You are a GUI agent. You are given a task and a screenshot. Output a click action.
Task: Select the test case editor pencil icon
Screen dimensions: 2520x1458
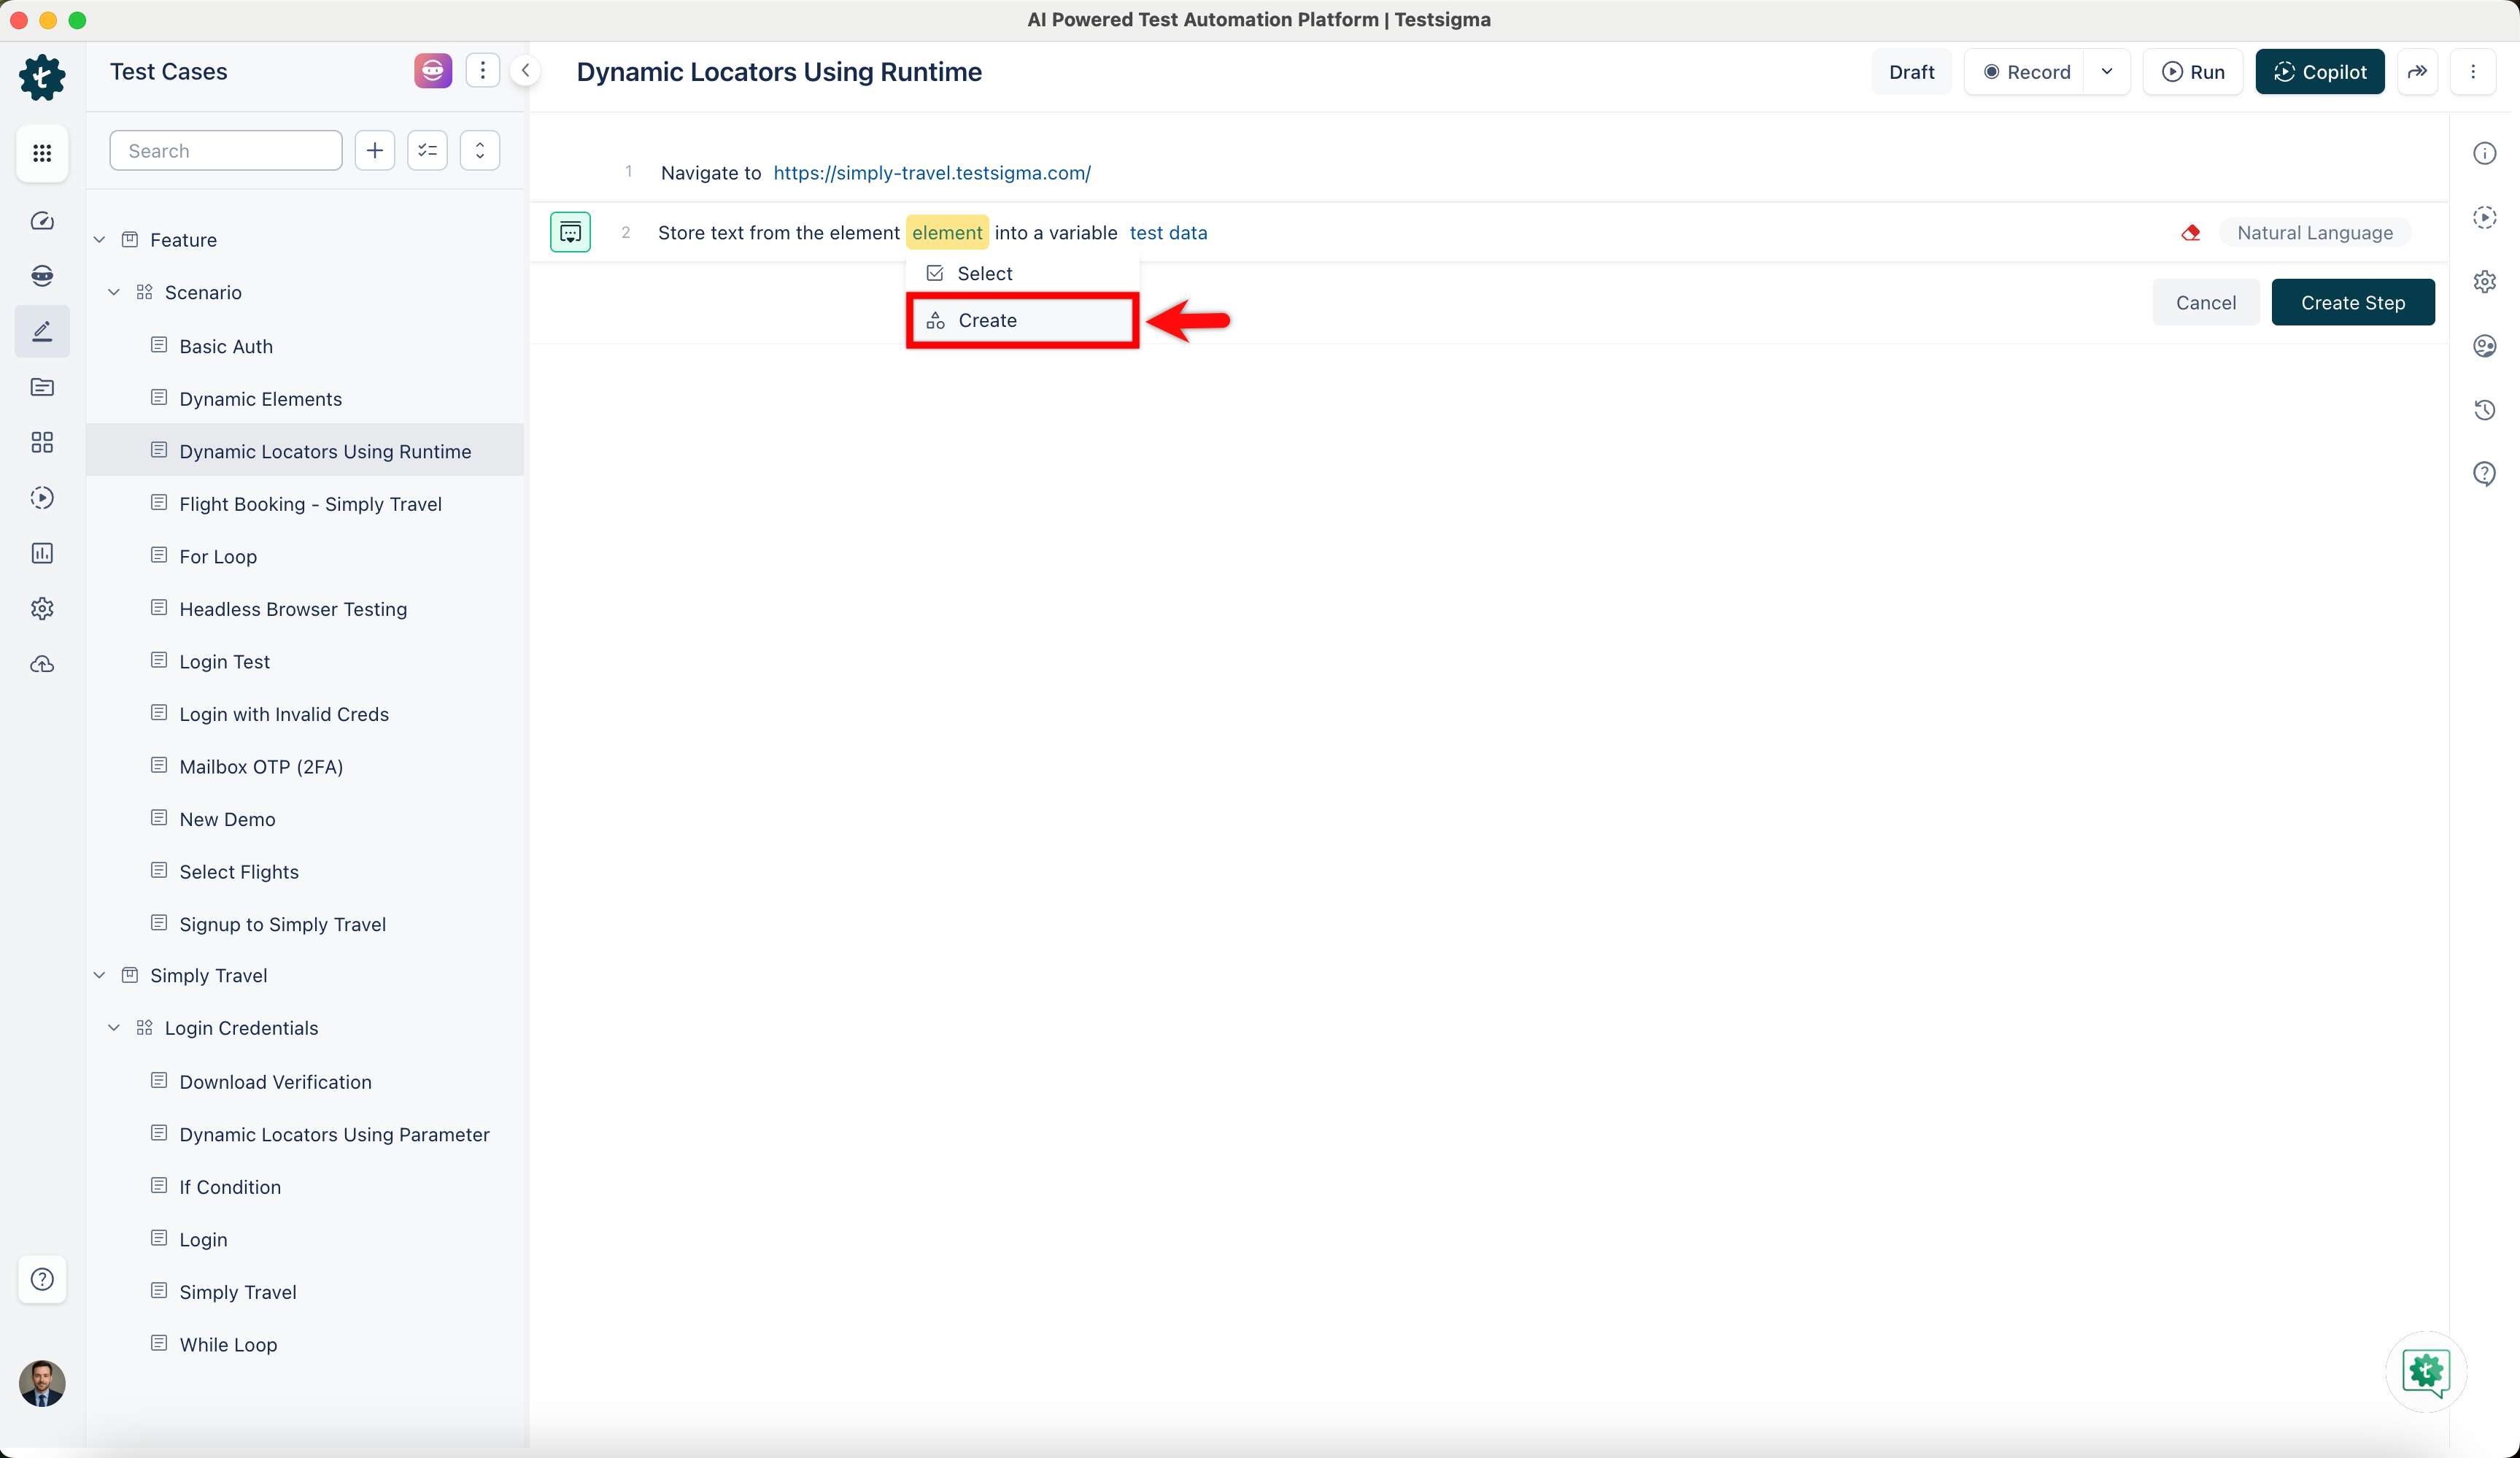coord(42,331)
